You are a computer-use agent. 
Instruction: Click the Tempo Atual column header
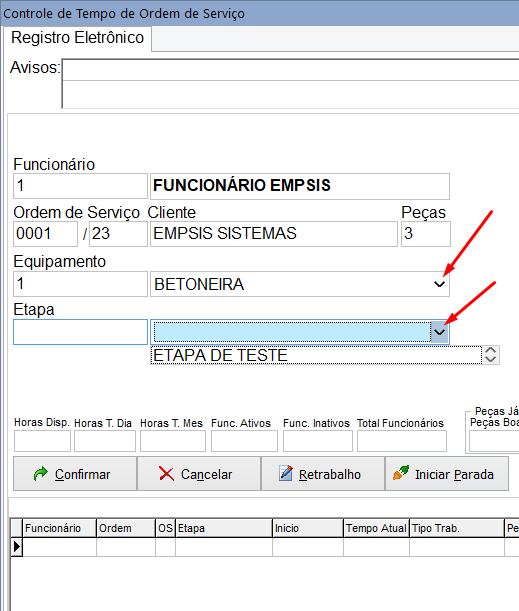point(376,528)
